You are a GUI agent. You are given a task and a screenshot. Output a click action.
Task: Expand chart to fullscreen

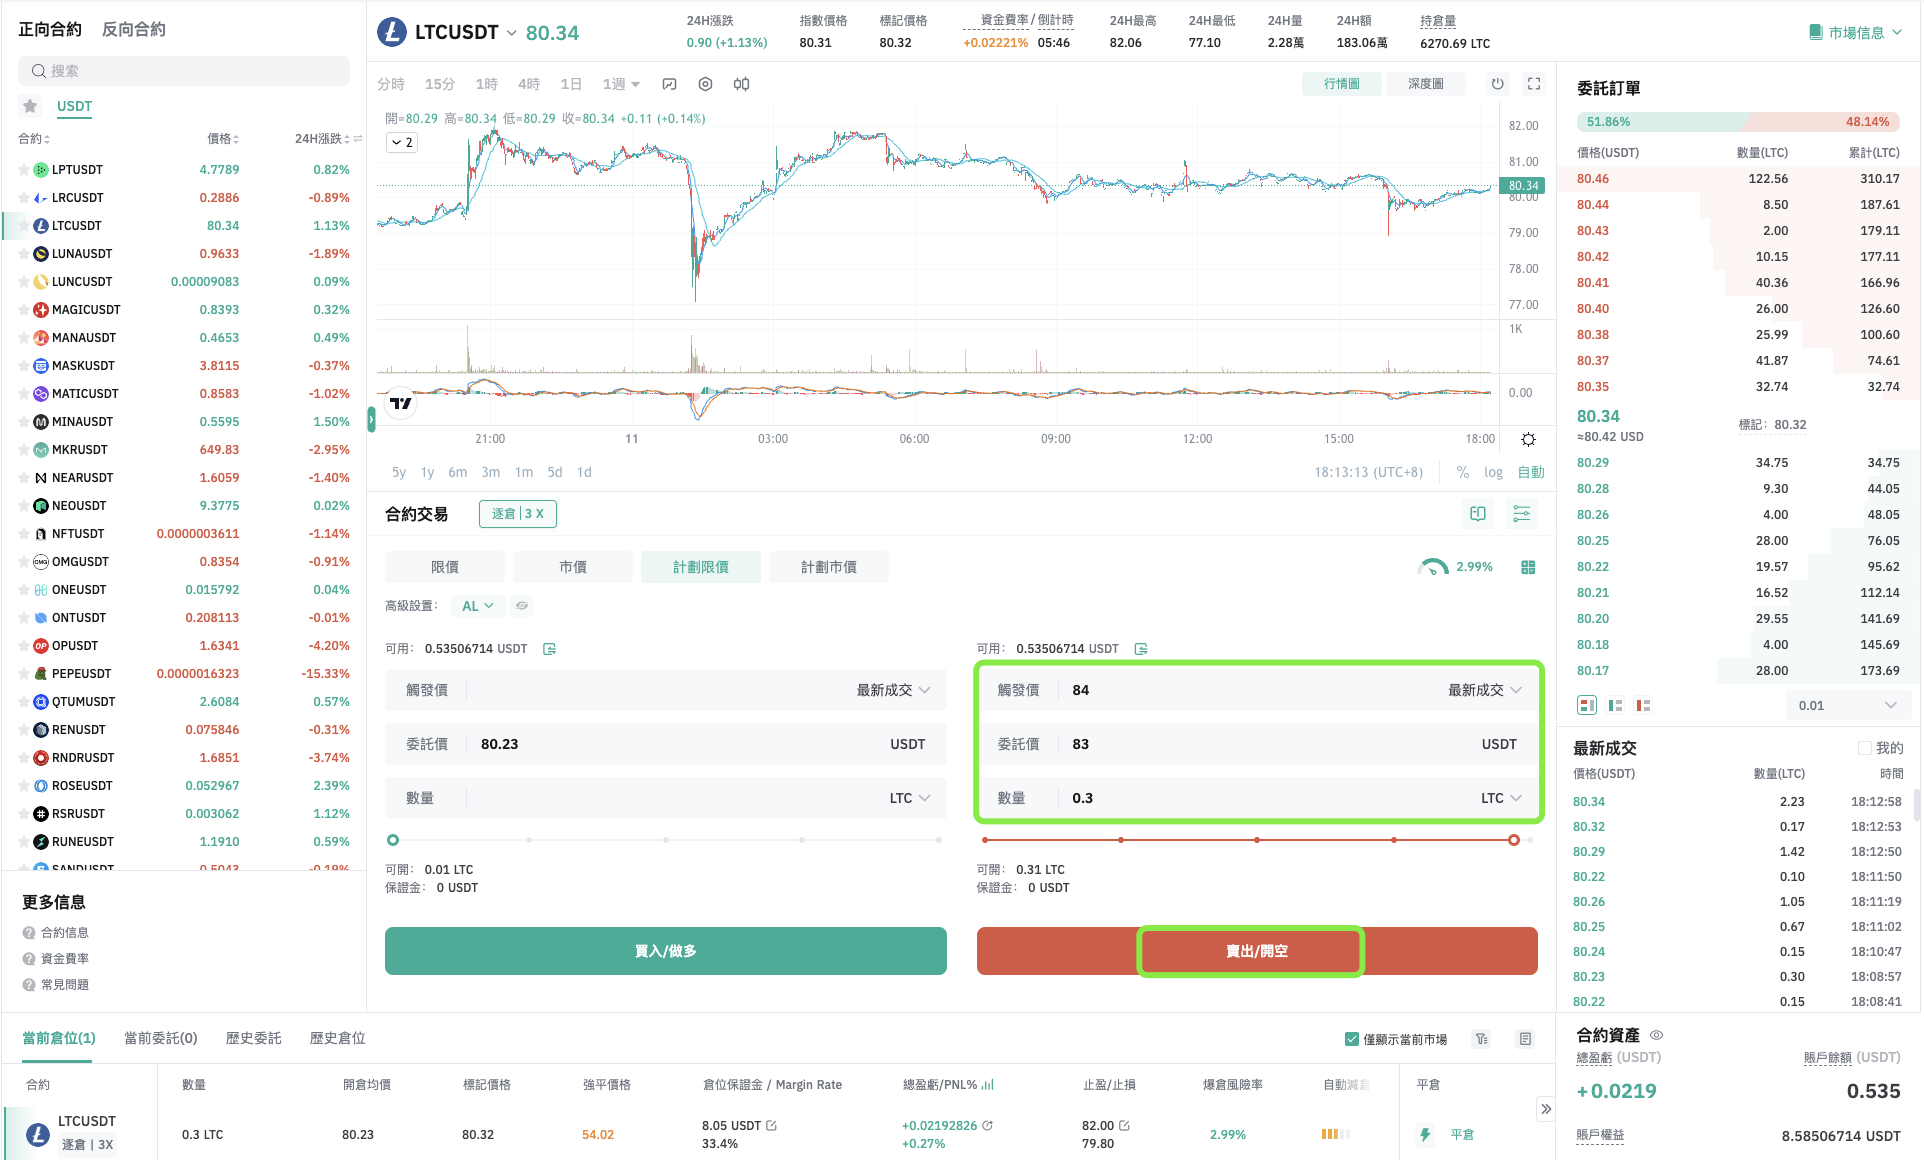[1534, 84]
